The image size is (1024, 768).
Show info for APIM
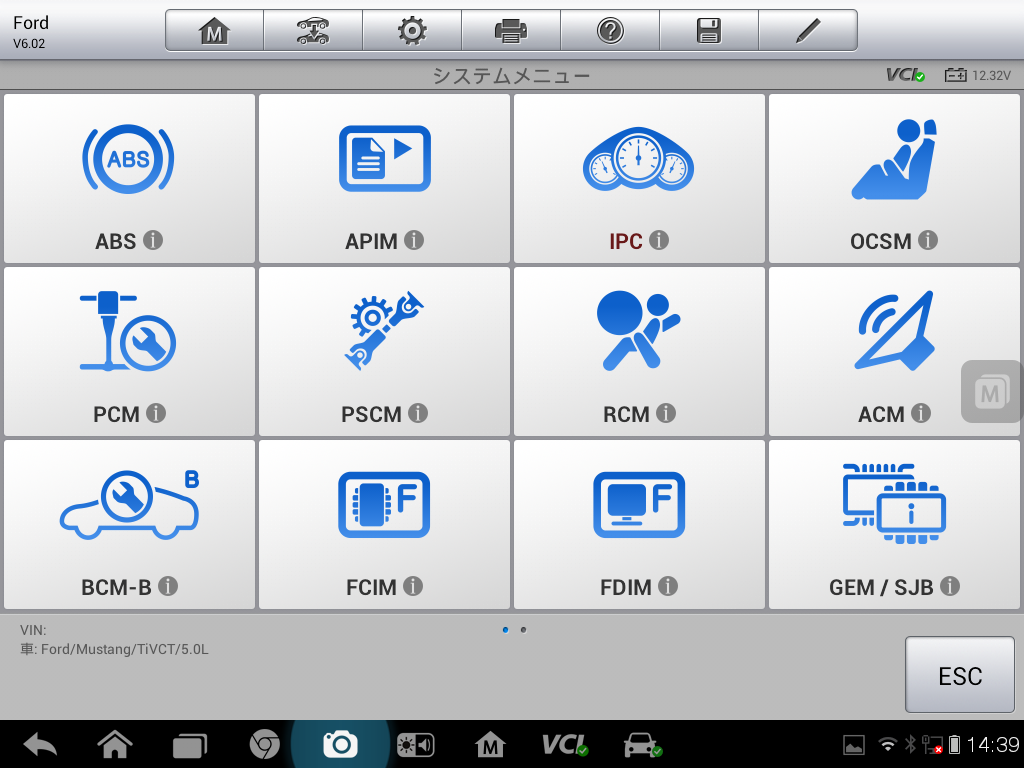point(413,240)
